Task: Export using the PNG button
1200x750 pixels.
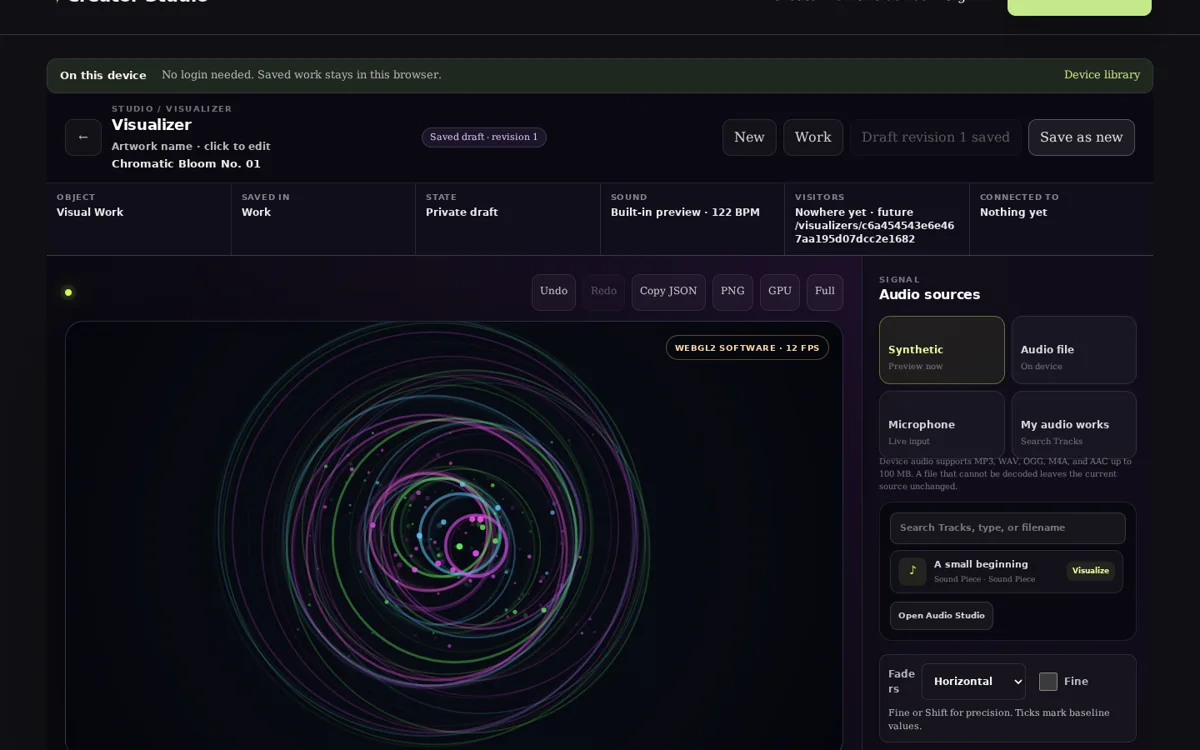Action: [733, 292]
